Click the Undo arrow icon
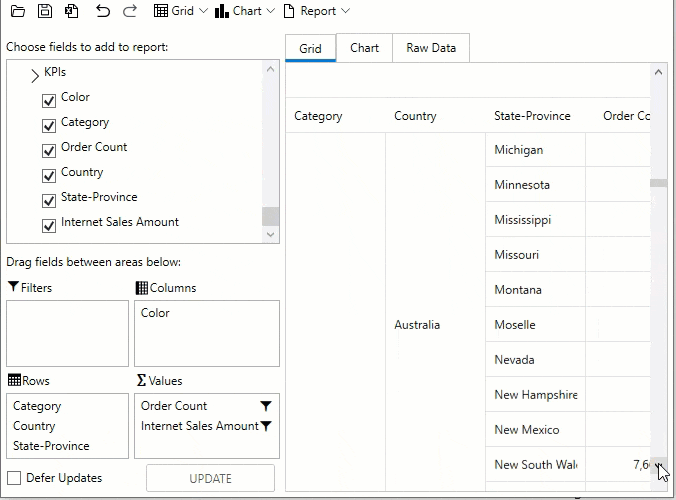This screenshot has width=676, height=500. pyautogui.click(x=103, y=11)
